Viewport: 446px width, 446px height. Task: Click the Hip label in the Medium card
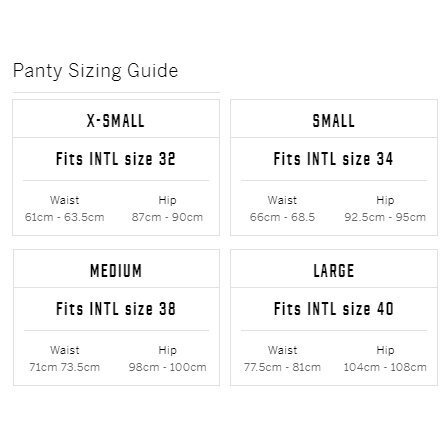pyautogui.click(x=167, y=350)
